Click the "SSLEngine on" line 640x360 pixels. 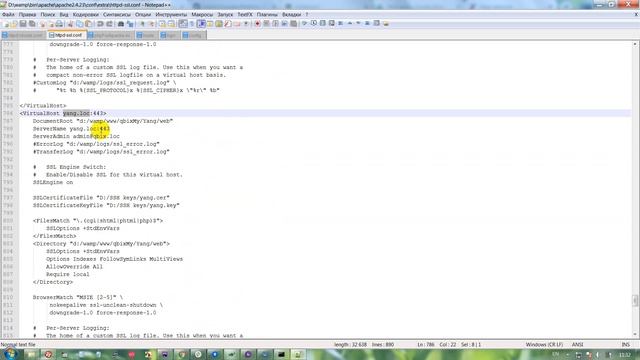(x=53, y=182)
